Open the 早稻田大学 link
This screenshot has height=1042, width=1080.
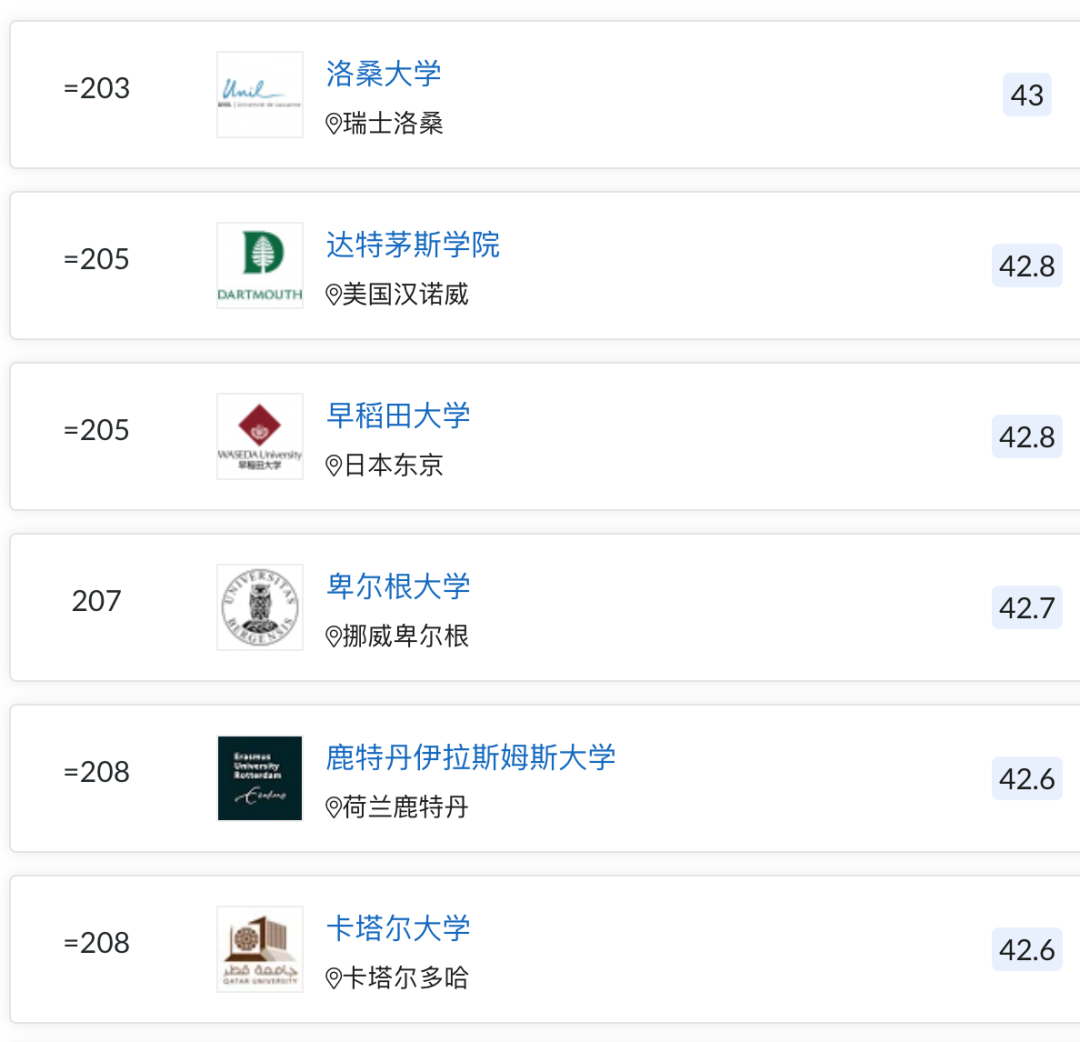[x=398, y=415]
